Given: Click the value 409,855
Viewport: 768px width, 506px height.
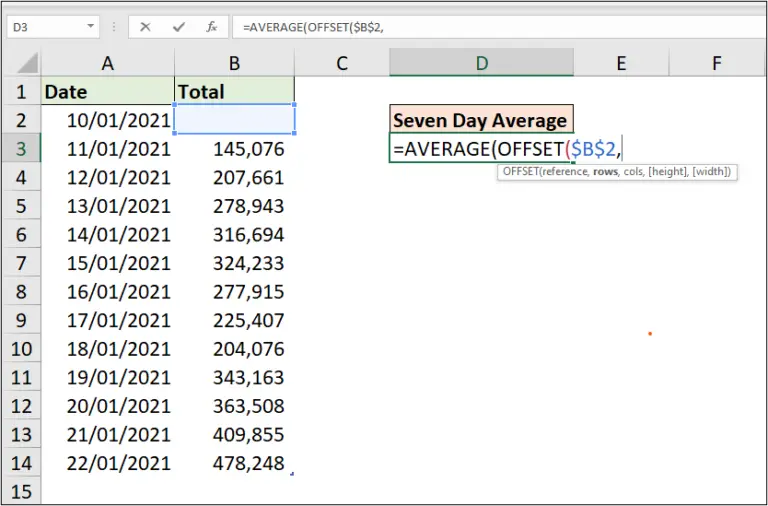Looking at the screenshot, I should tap(248, 434).
